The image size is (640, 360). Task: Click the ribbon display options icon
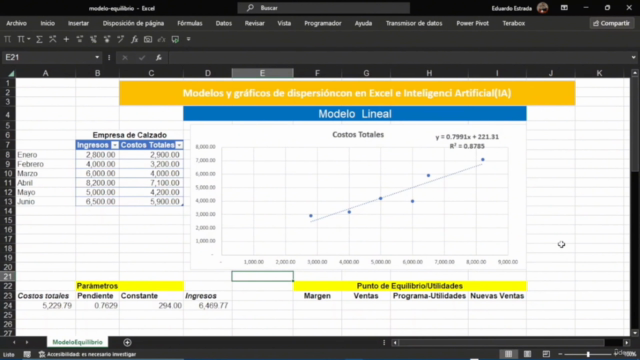[564, 8]
